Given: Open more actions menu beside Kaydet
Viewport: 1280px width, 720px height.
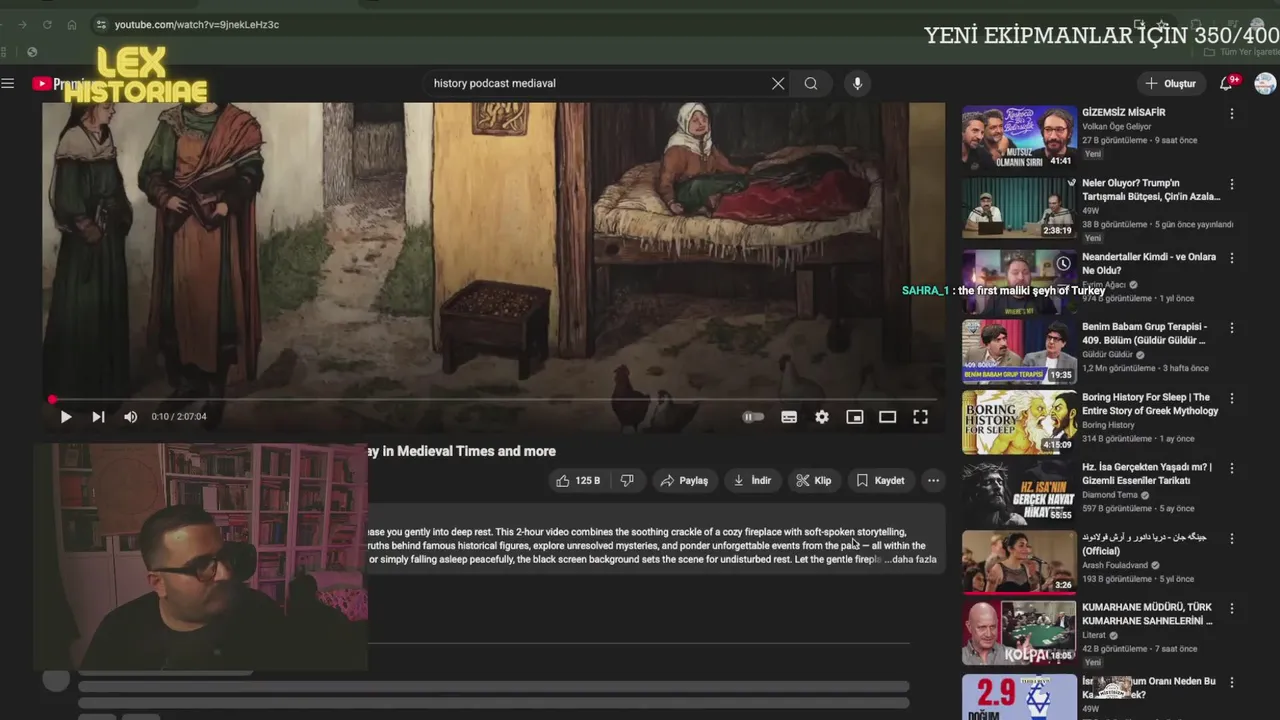Looking at the screenshot, I should pos(933,481).
